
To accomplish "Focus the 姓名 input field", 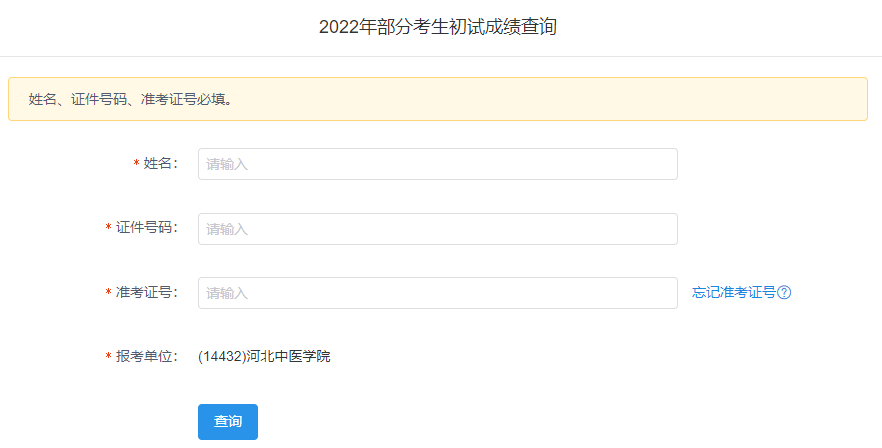I will coord(437,164).
